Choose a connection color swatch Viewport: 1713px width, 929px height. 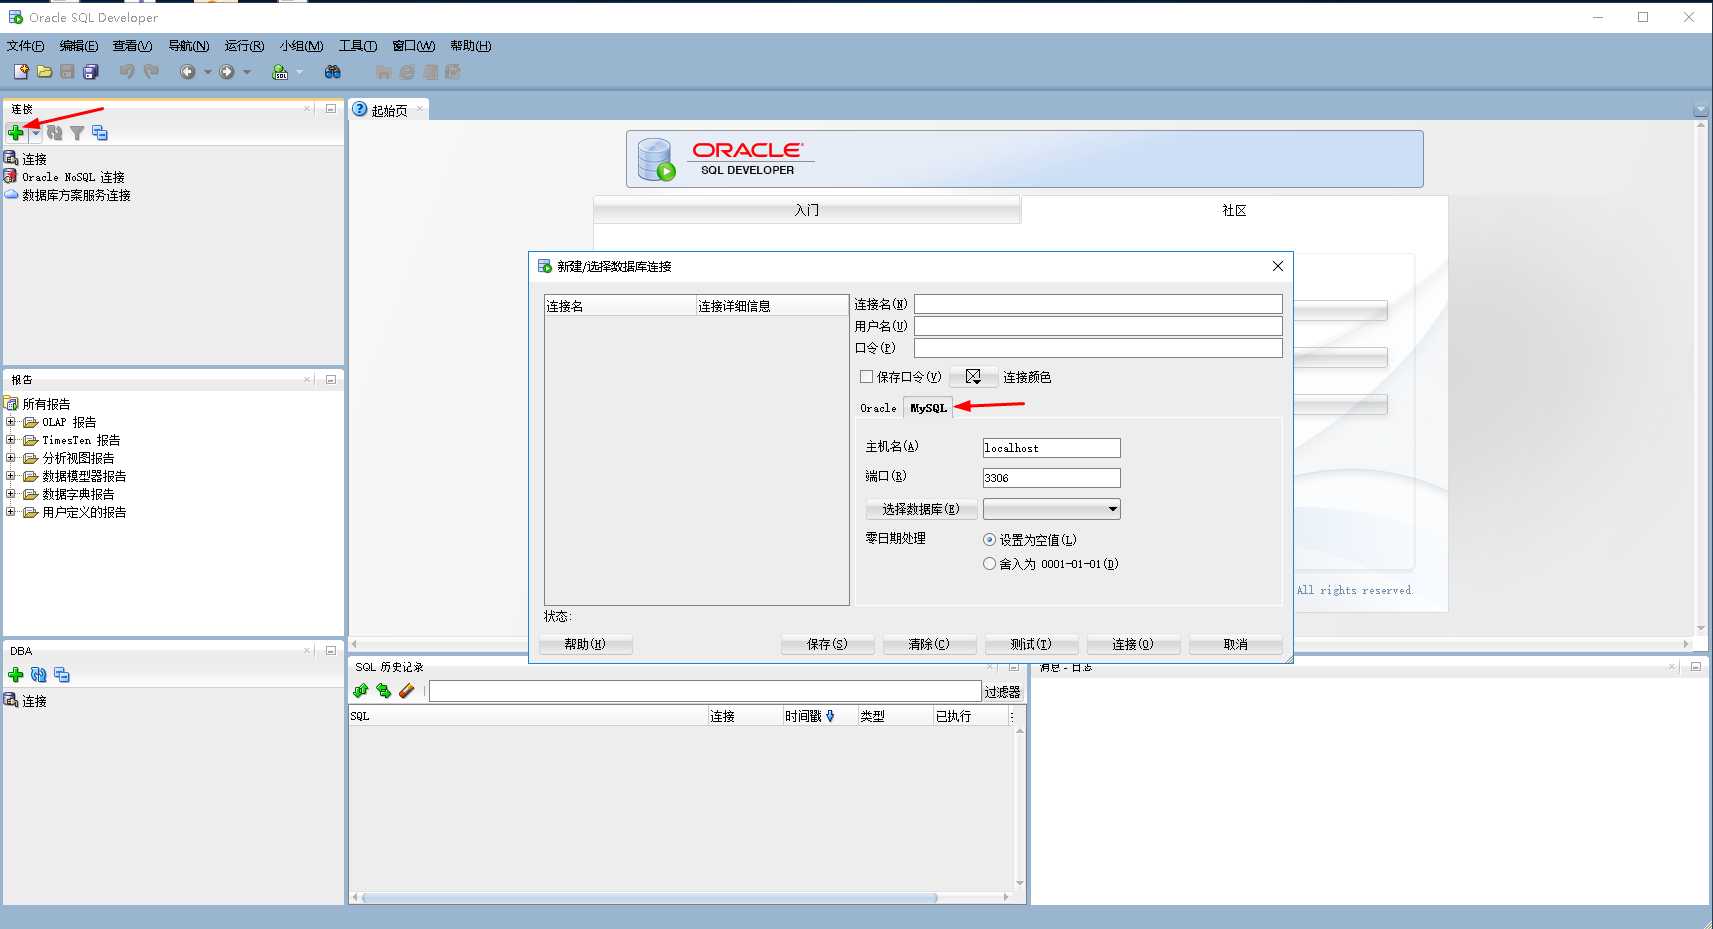[x=973, y=377]
